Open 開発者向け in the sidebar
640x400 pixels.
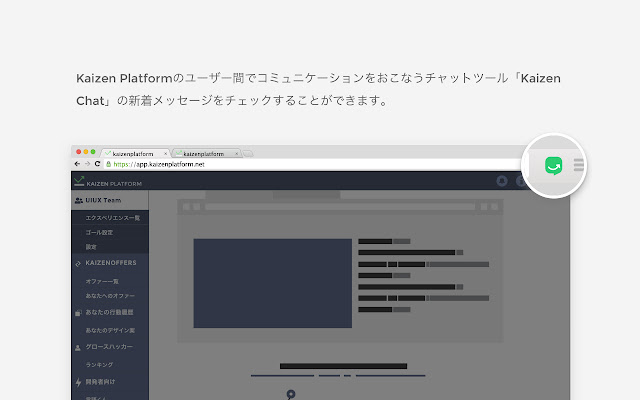click(100, 382)
